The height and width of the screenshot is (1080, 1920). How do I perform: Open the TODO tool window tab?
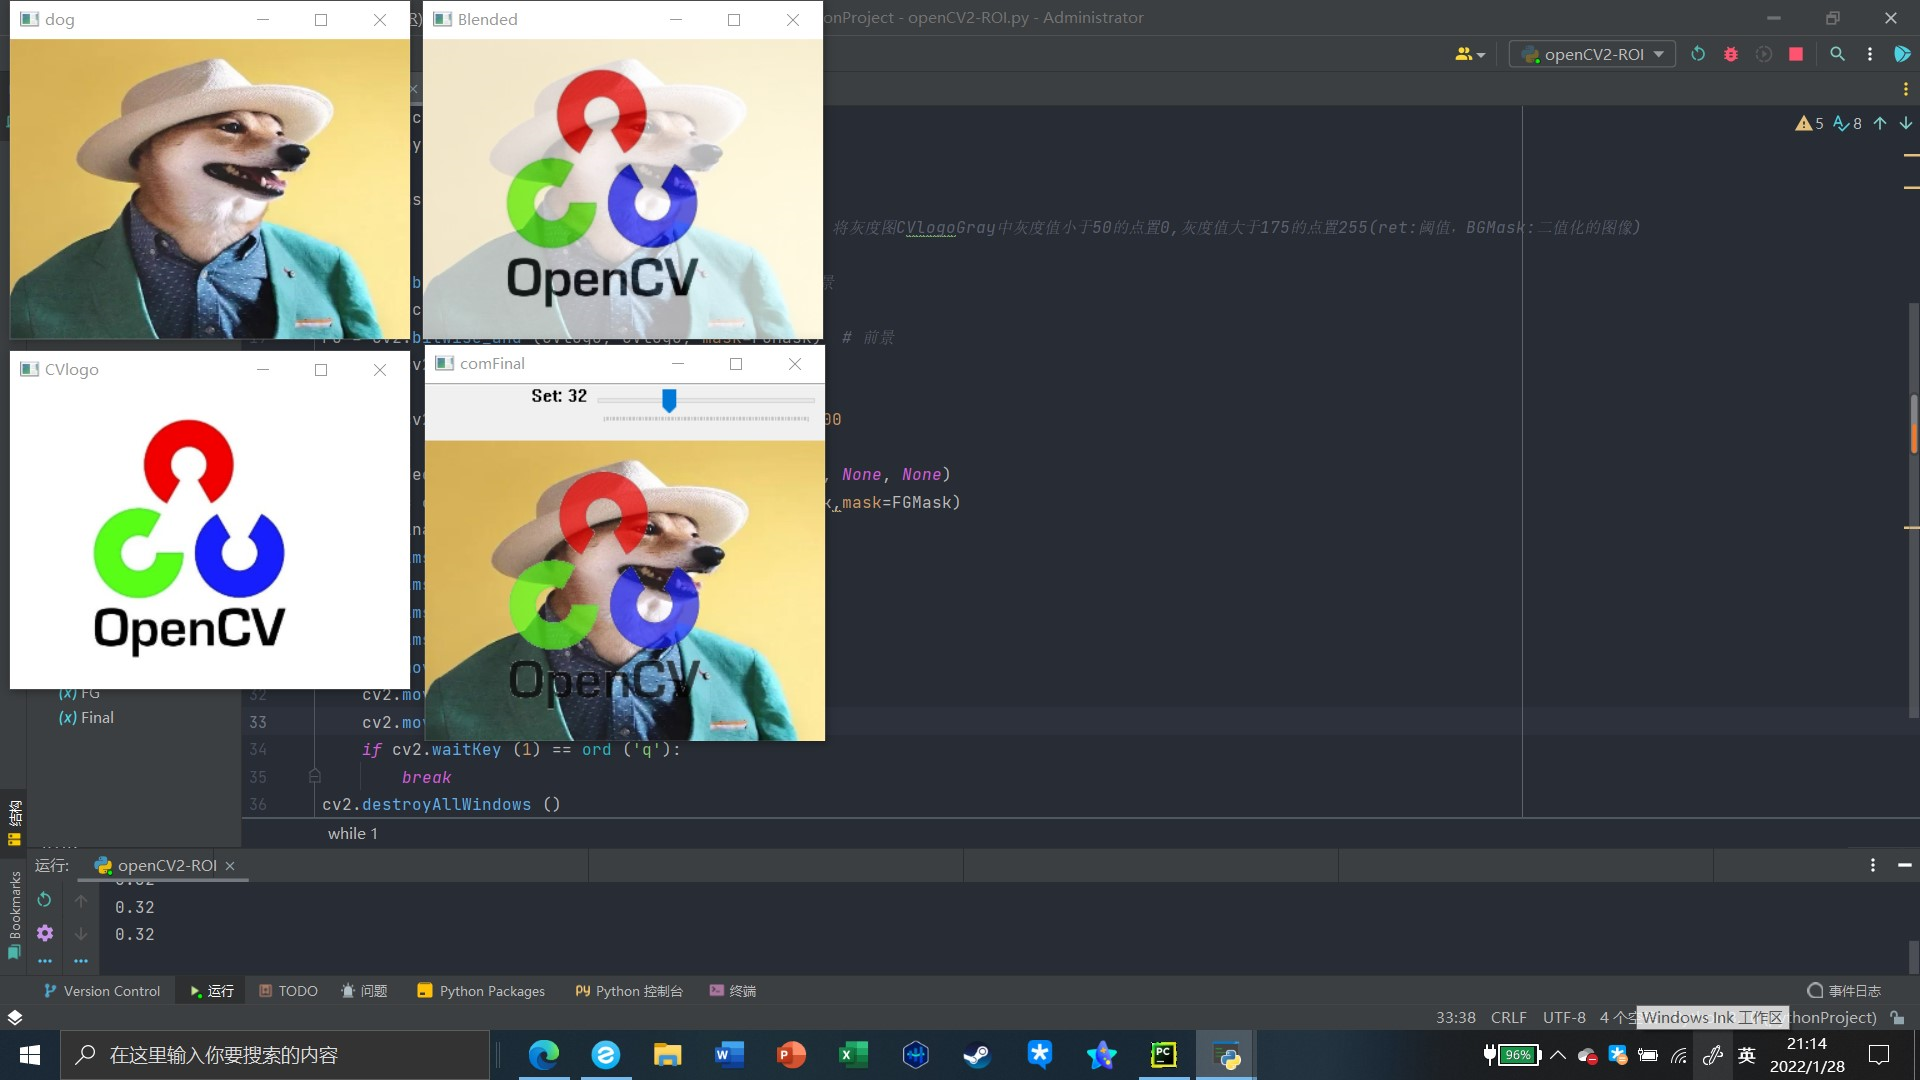click(x=288, y=991)
